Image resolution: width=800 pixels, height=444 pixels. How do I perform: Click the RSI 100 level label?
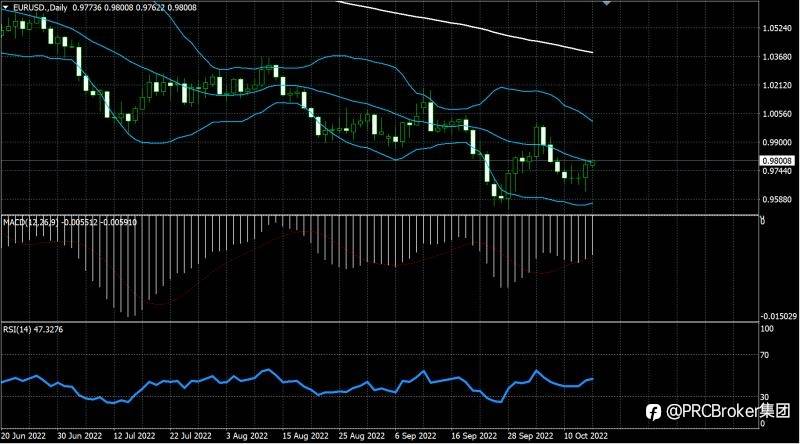point(767,329)
